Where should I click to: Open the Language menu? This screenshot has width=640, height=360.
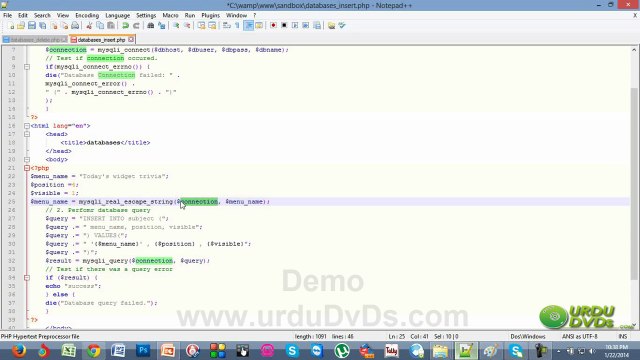(118, 16)
